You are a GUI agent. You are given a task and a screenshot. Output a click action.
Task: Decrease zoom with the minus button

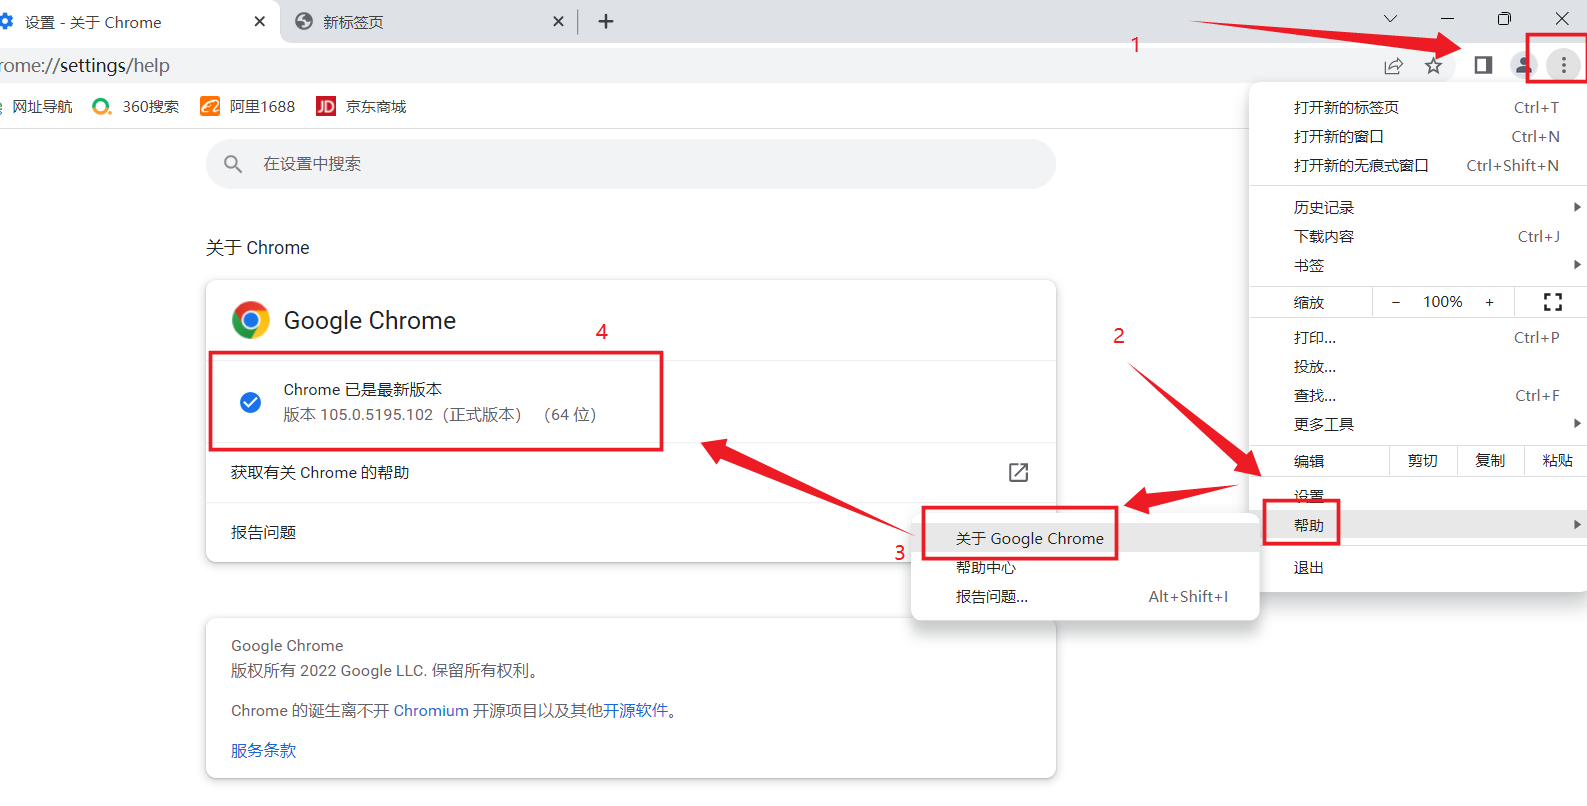click(x=1396, y=302)
